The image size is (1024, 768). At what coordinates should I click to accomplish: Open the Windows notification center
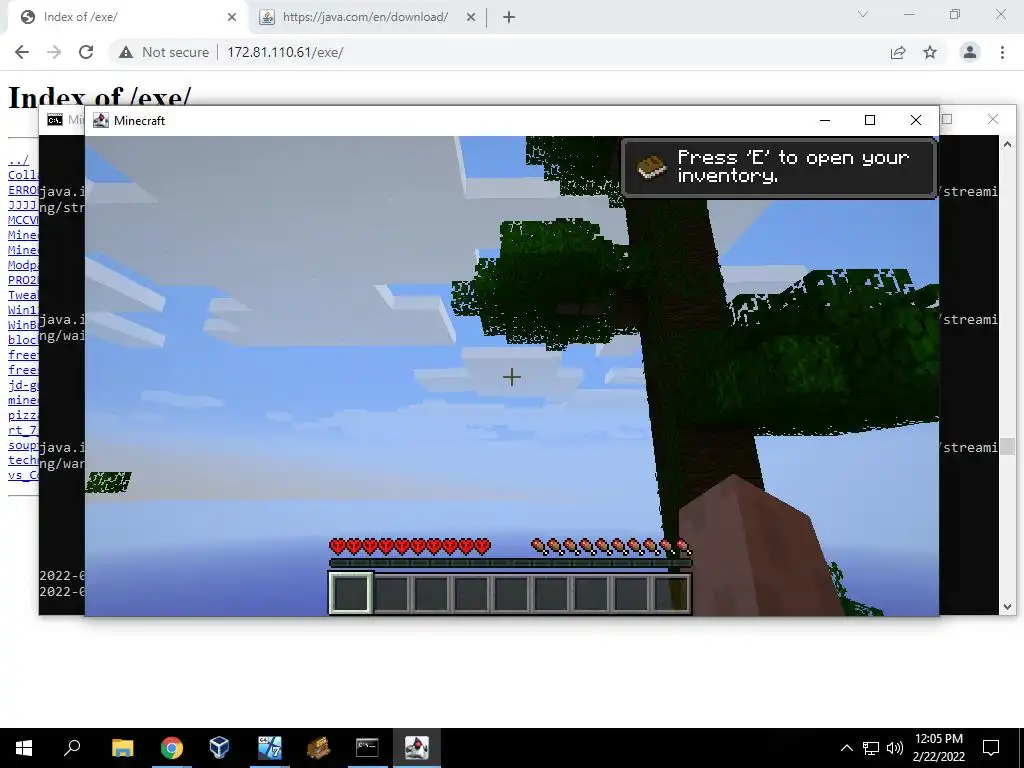point(991,748)
